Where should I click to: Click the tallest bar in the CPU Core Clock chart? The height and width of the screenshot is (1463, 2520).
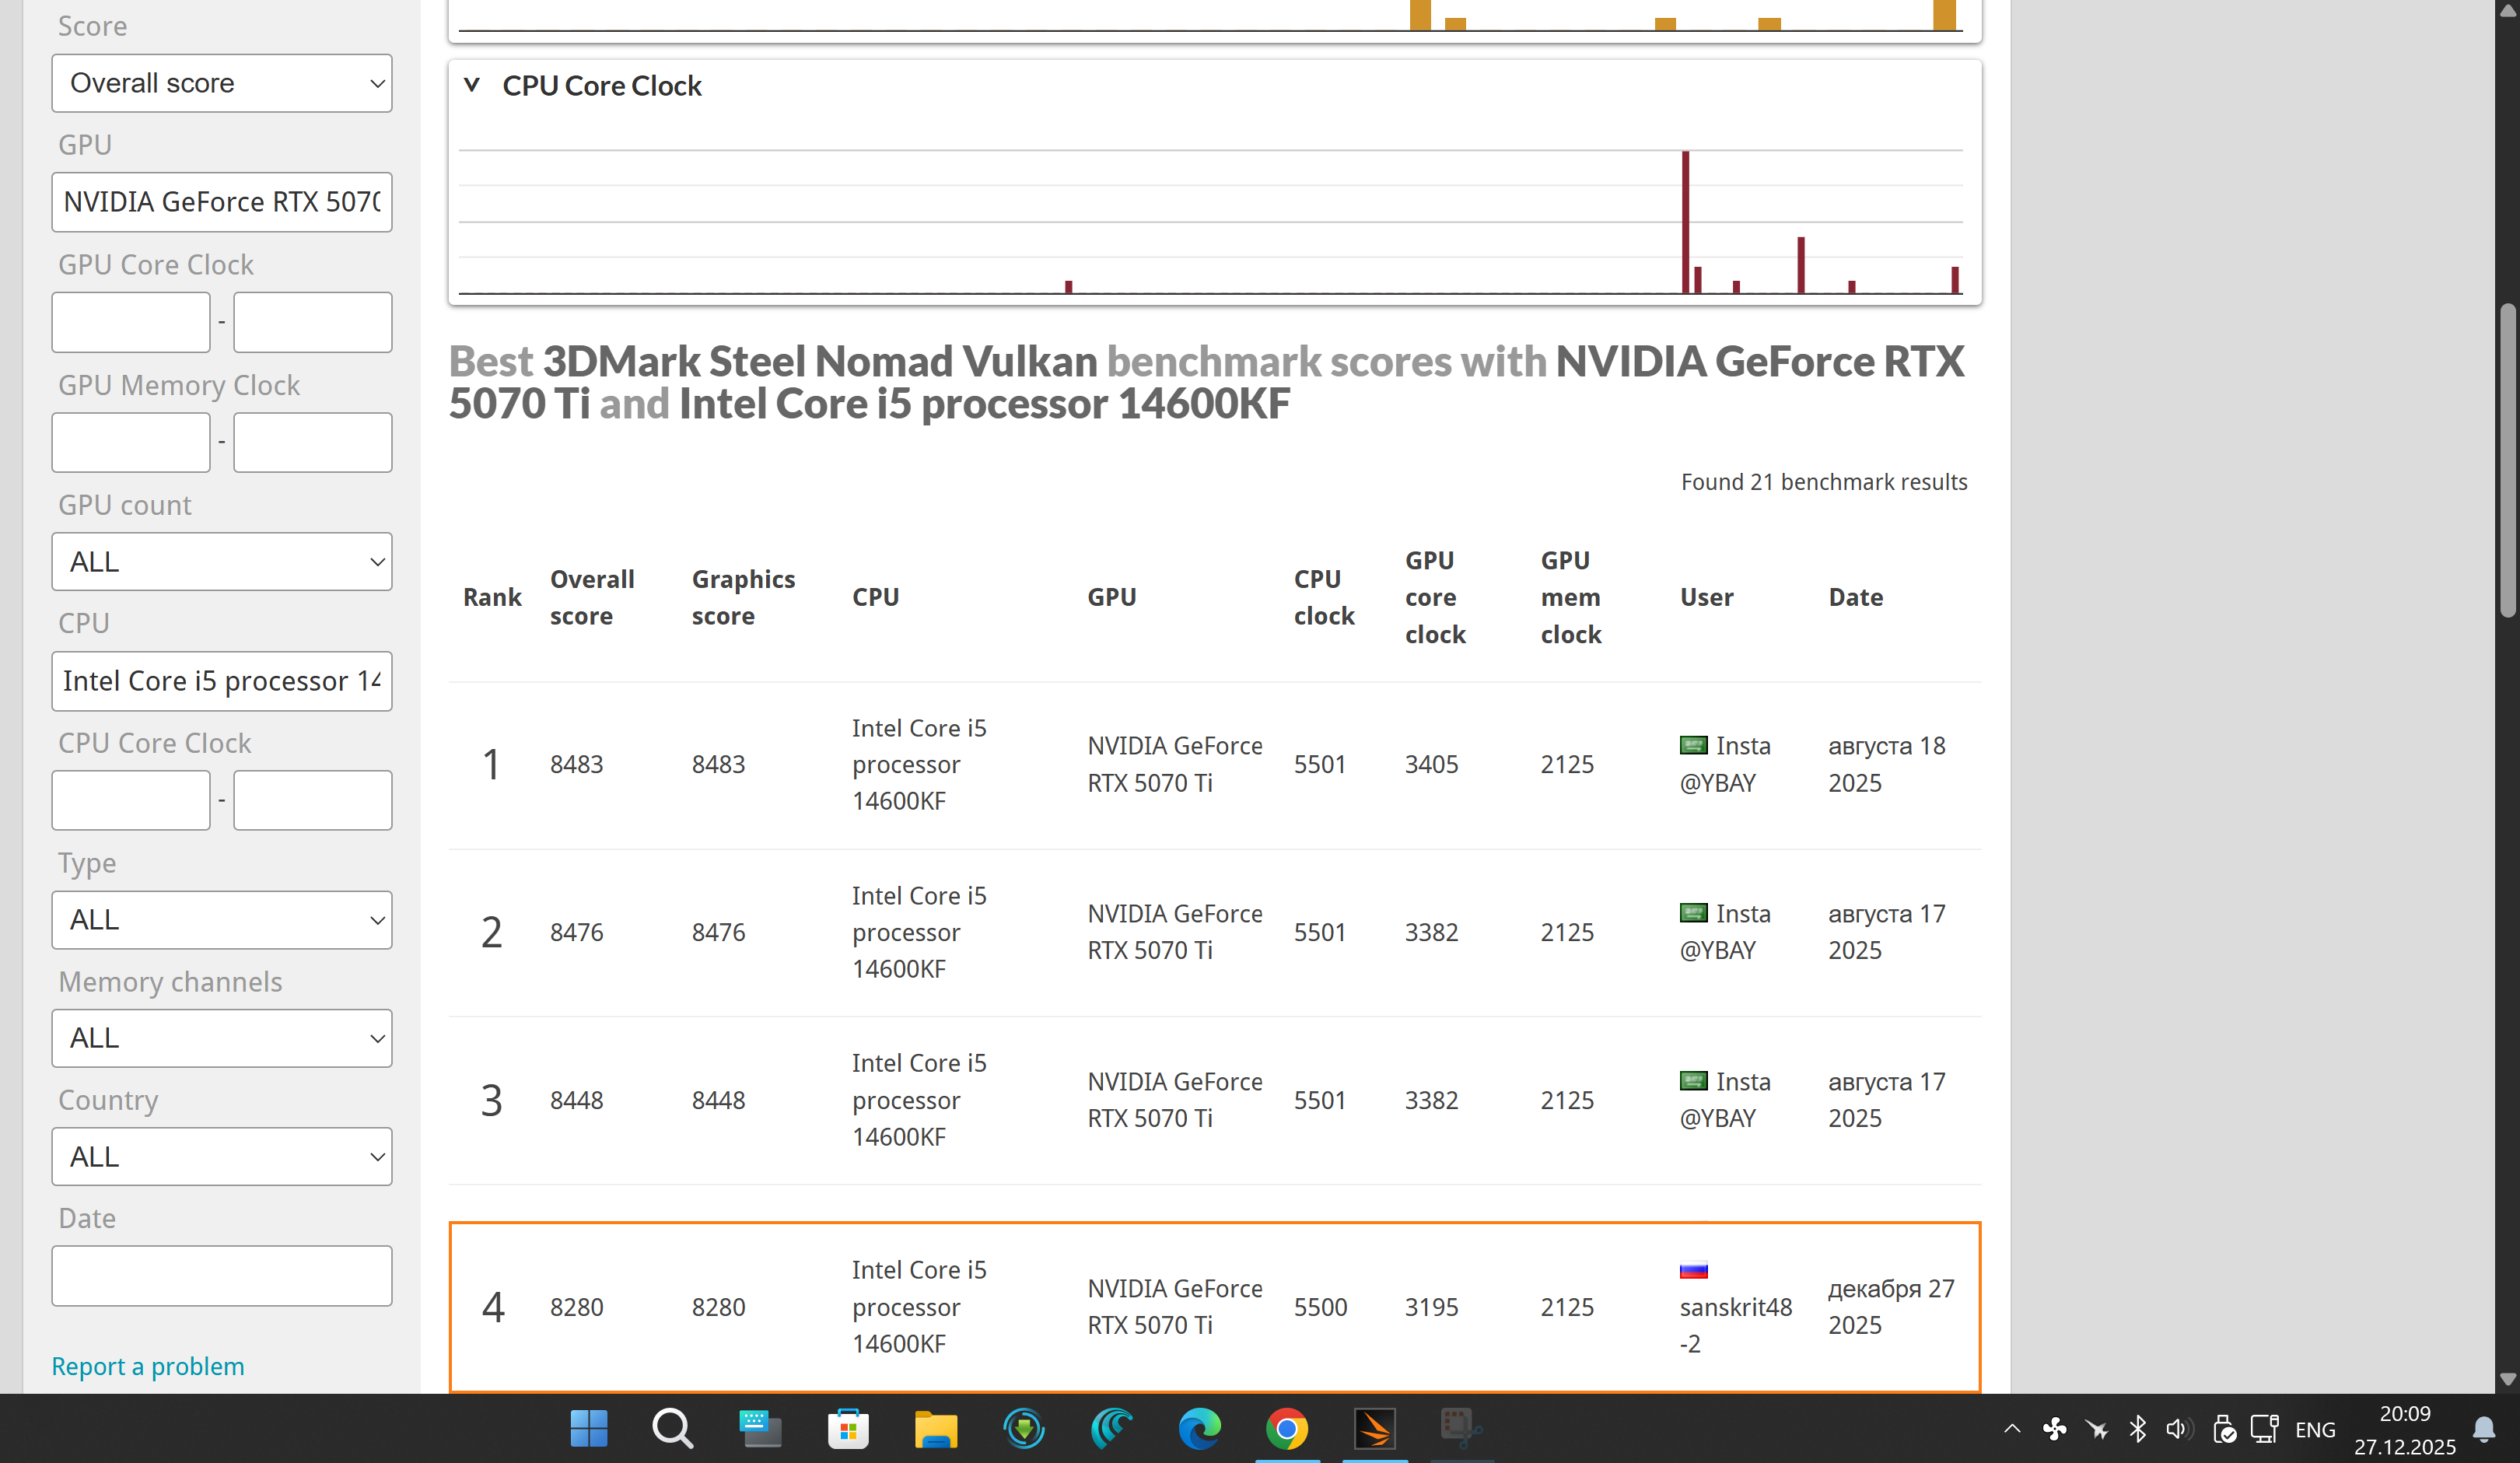click(x=1685, y=222)
